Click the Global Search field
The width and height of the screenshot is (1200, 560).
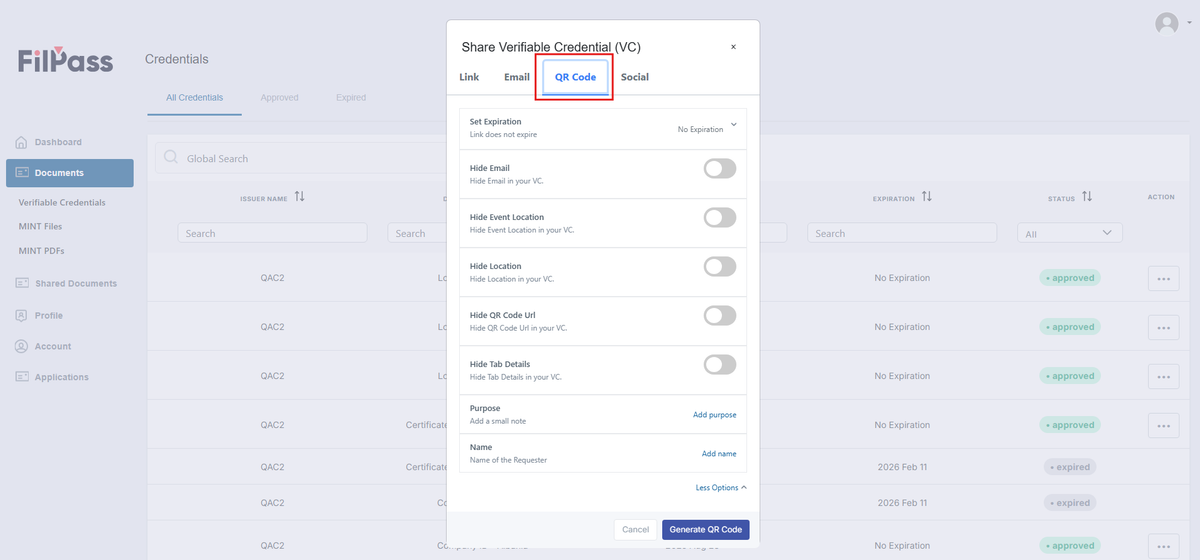pos(300,158)
